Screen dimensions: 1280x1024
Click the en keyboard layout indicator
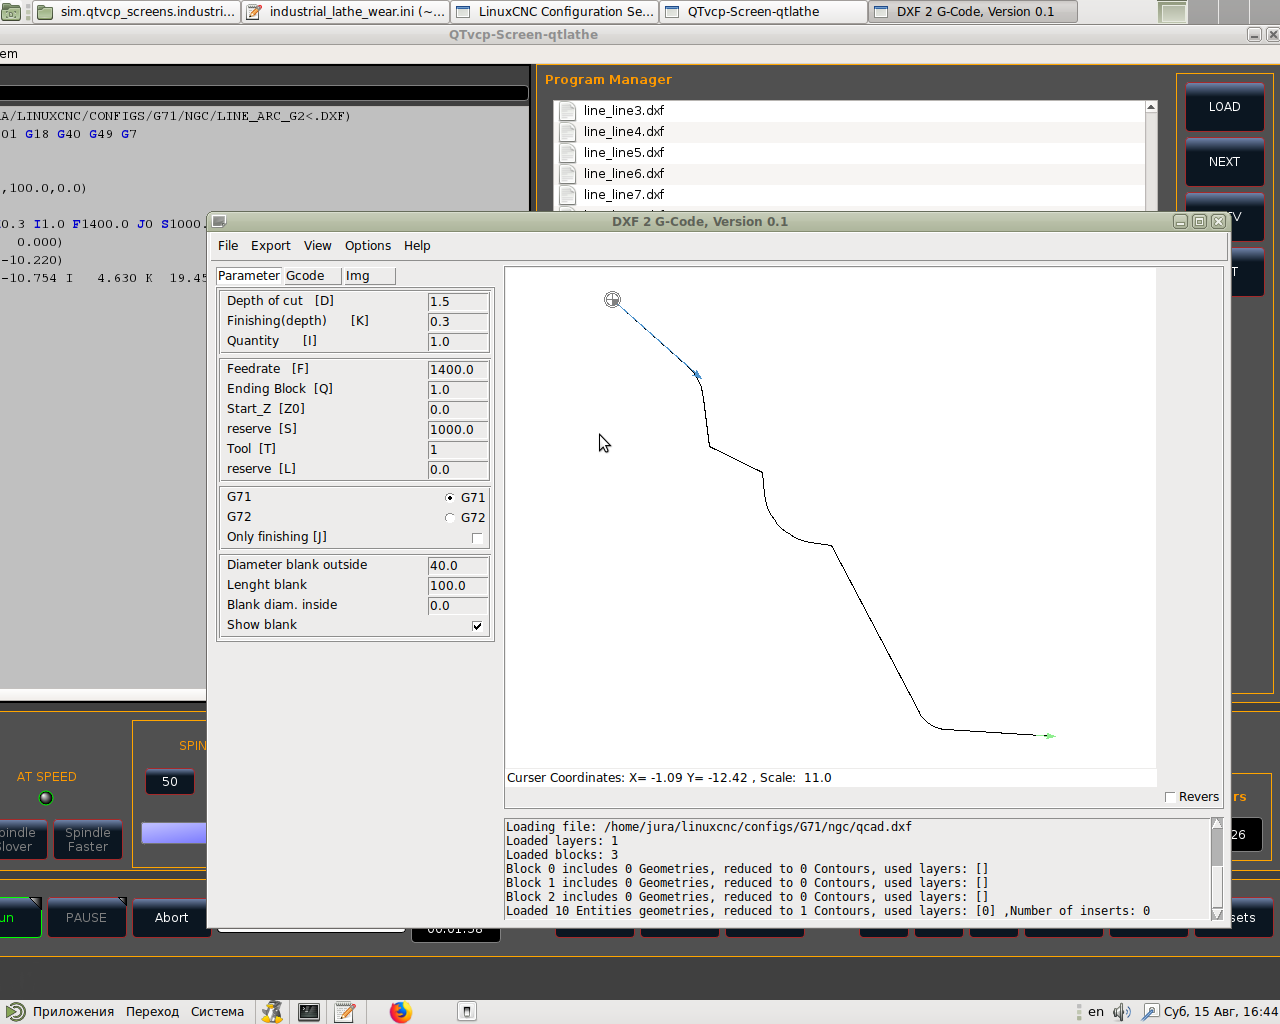[x=1096, y=1012]
